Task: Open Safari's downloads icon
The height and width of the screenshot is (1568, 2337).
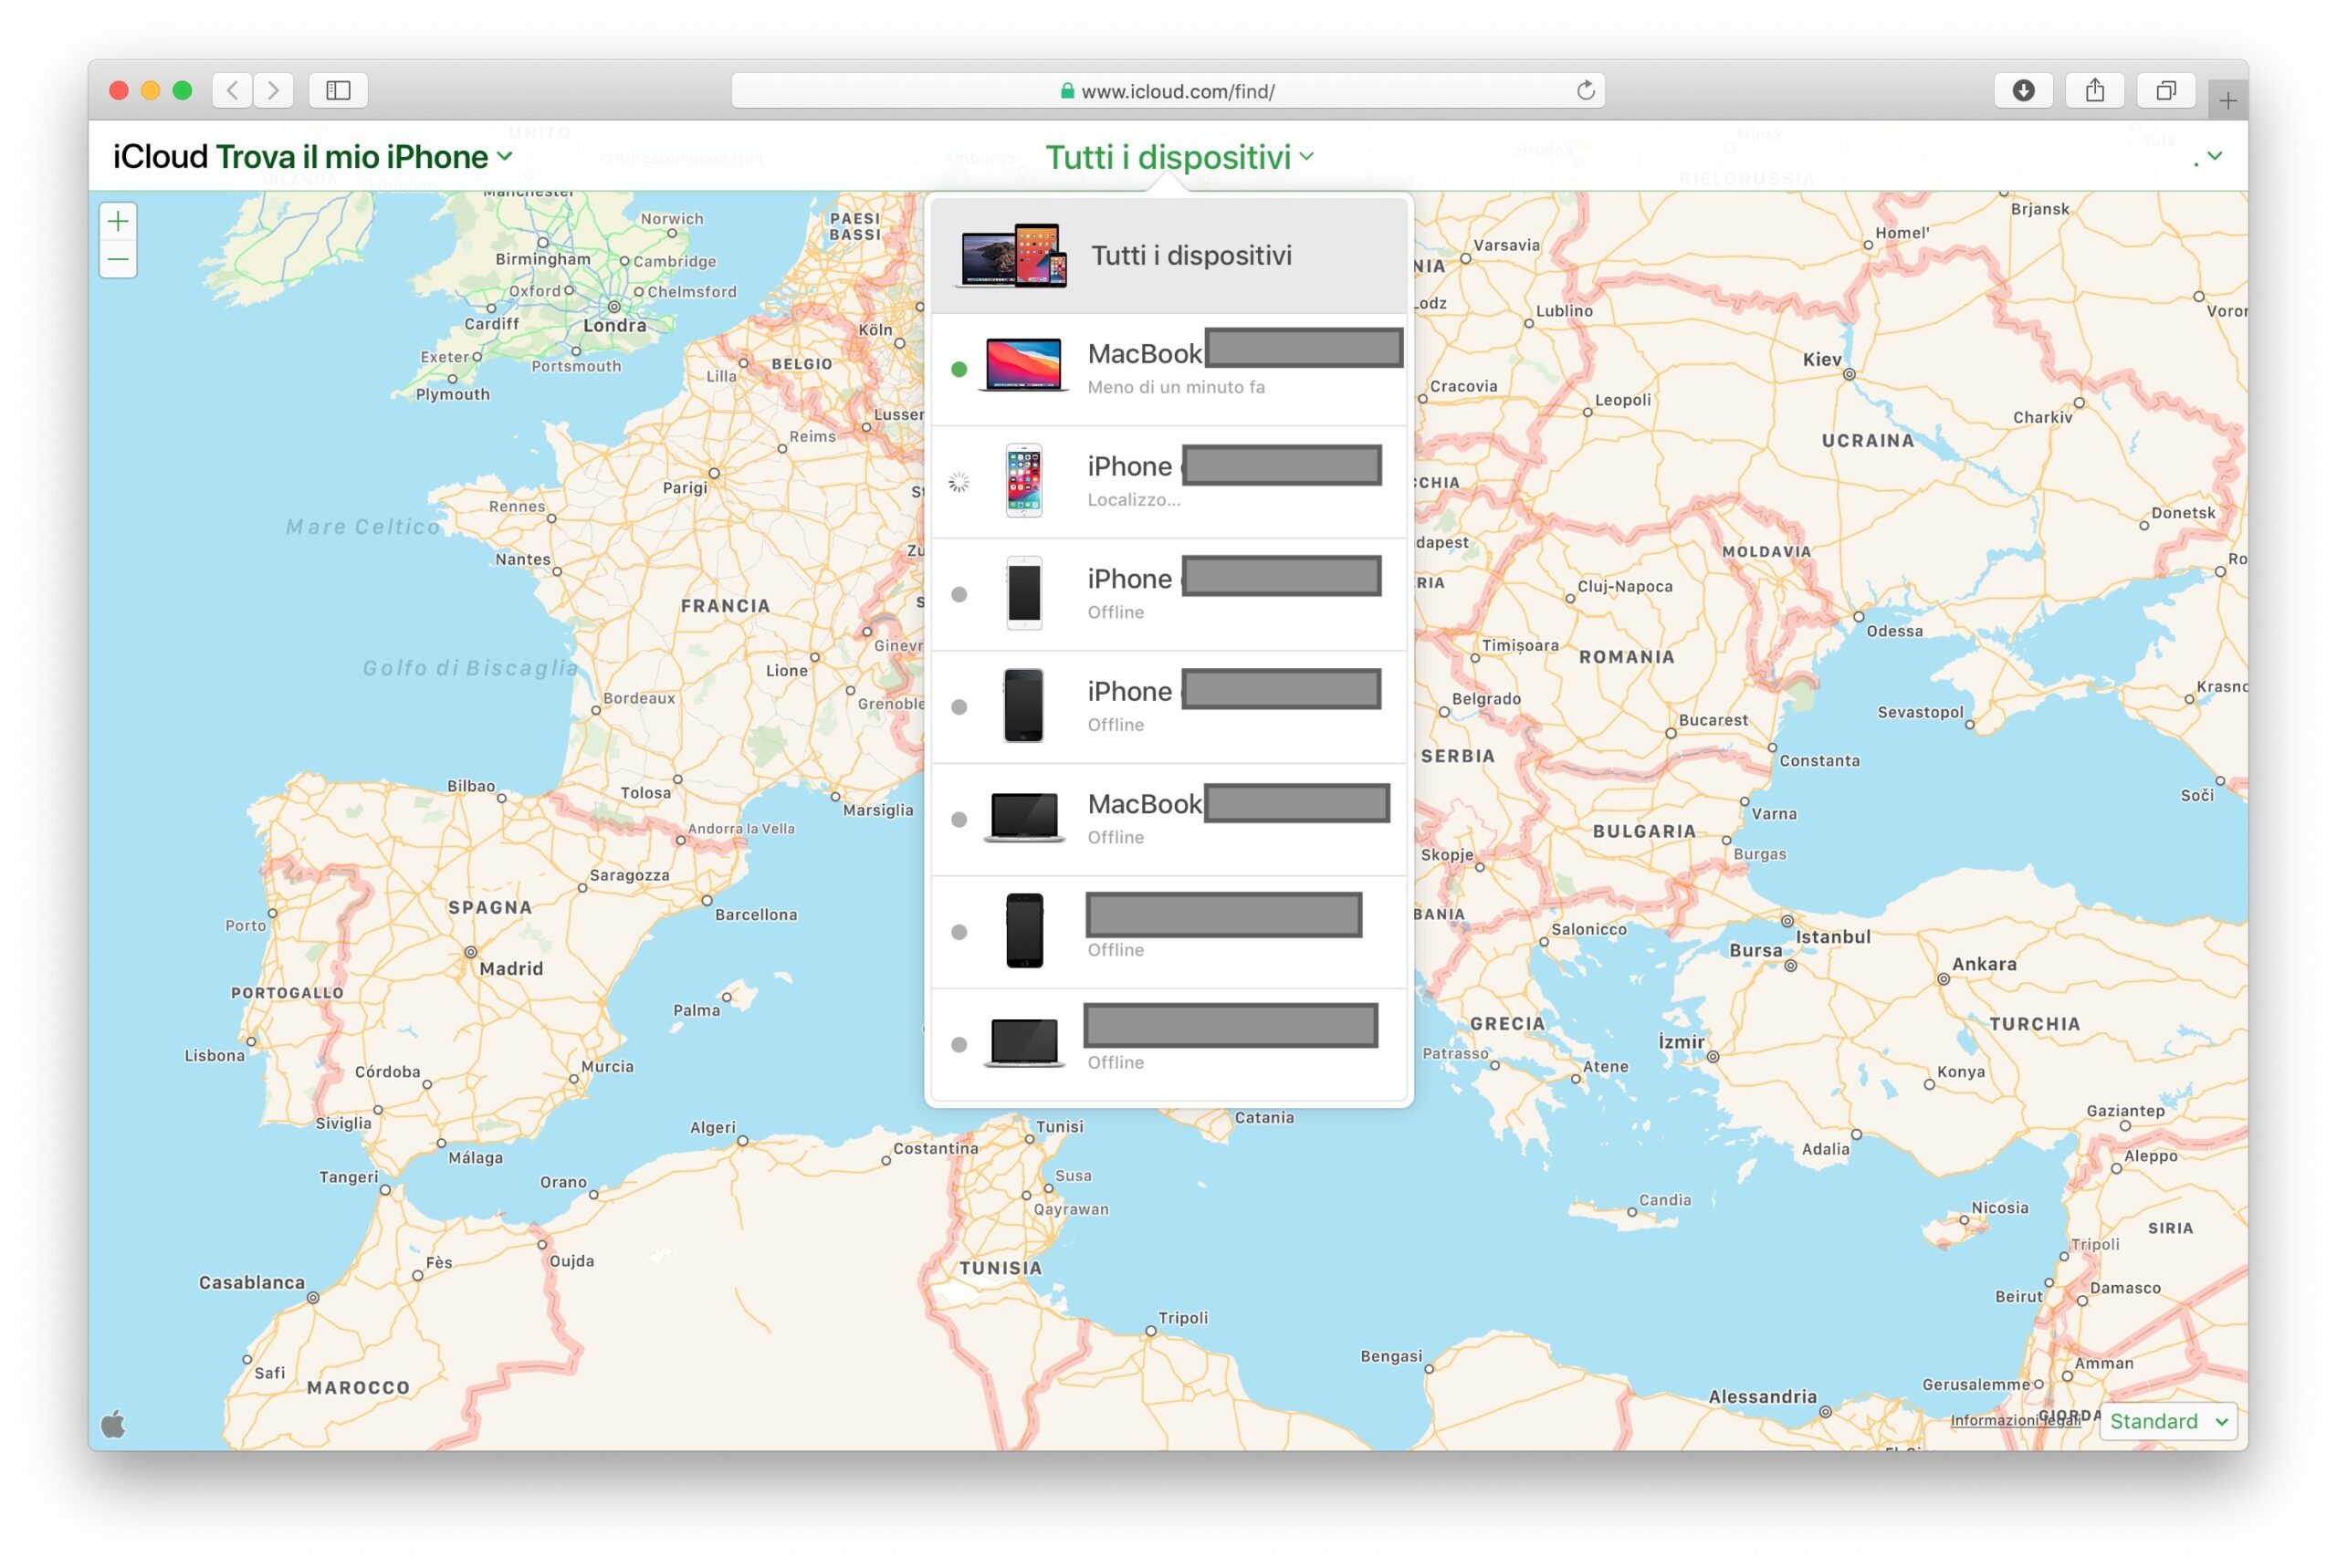Action: click(x=2022, y=91)
